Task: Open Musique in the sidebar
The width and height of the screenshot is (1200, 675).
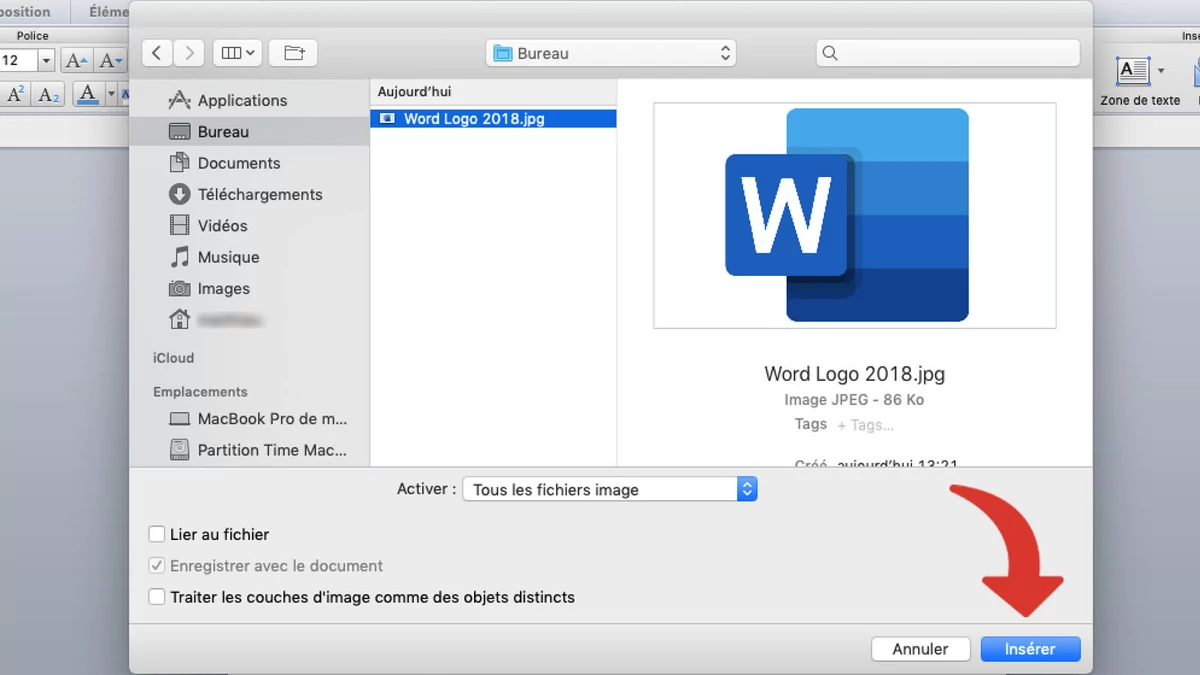Action: (250, 257)
